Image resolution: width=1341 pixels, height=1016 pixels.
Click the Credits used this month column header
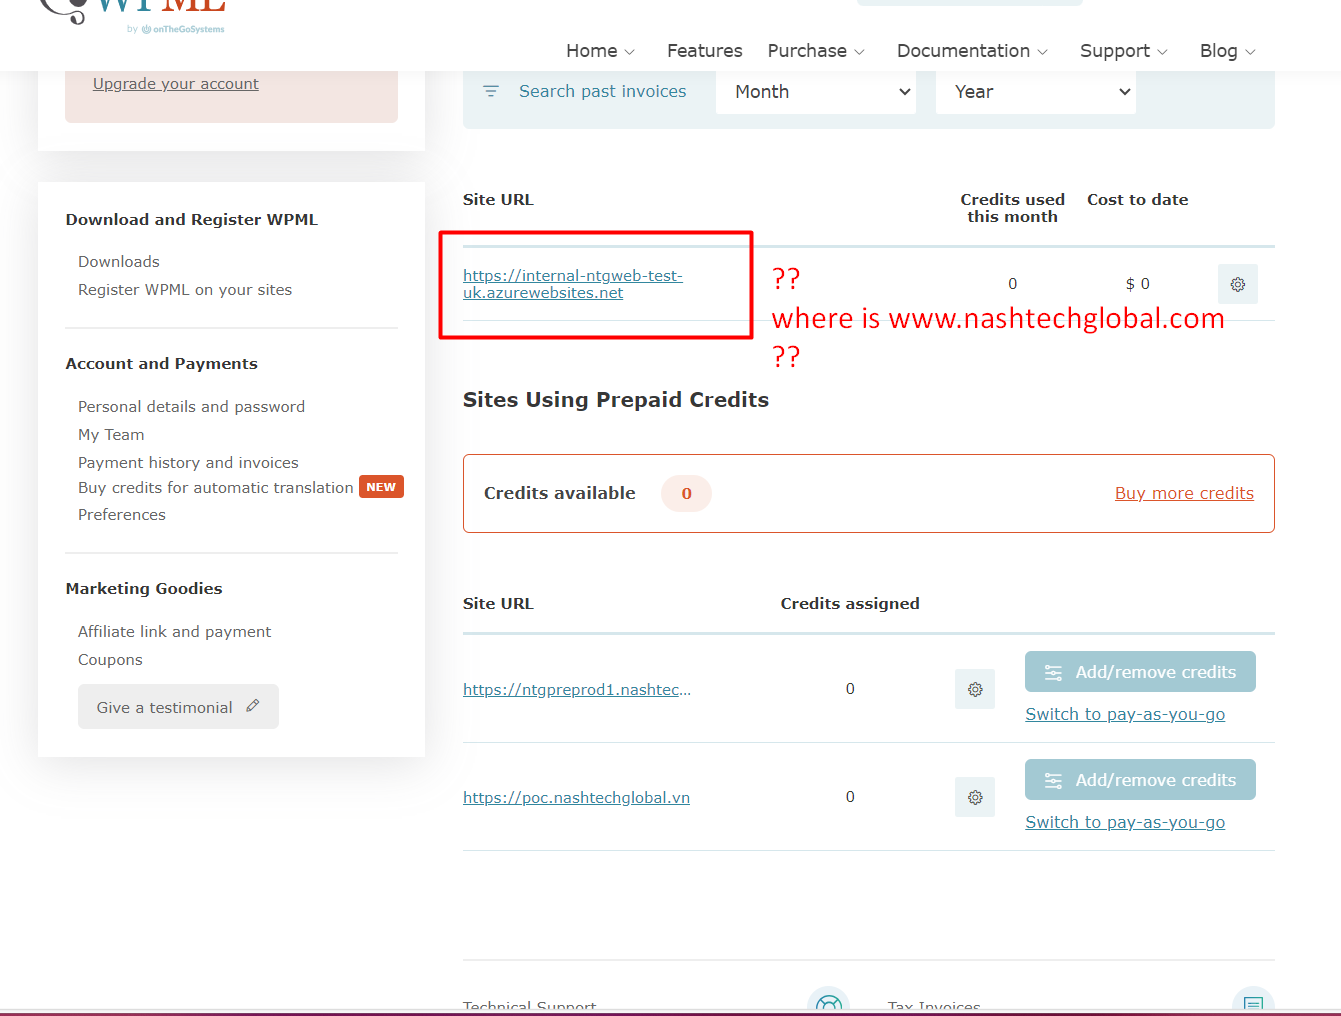click(x=1012, y=208)
